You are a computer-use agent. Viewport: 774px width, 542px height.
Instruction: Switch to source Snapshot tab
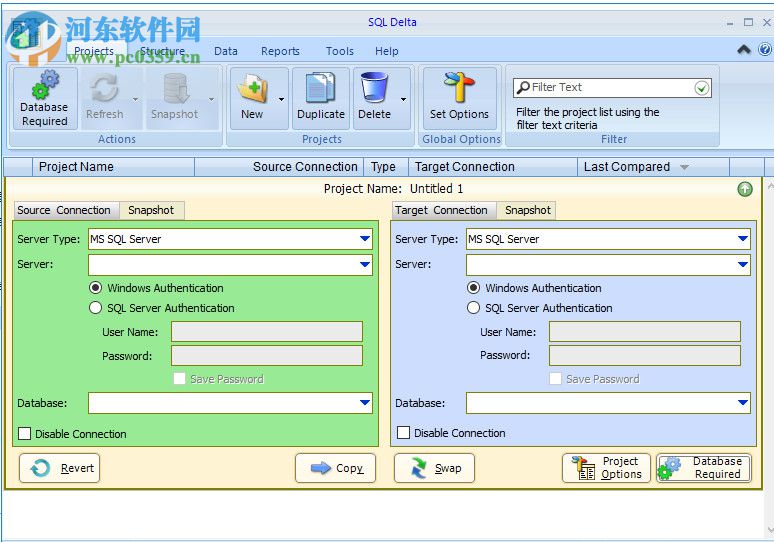click(x=151, y=210)
